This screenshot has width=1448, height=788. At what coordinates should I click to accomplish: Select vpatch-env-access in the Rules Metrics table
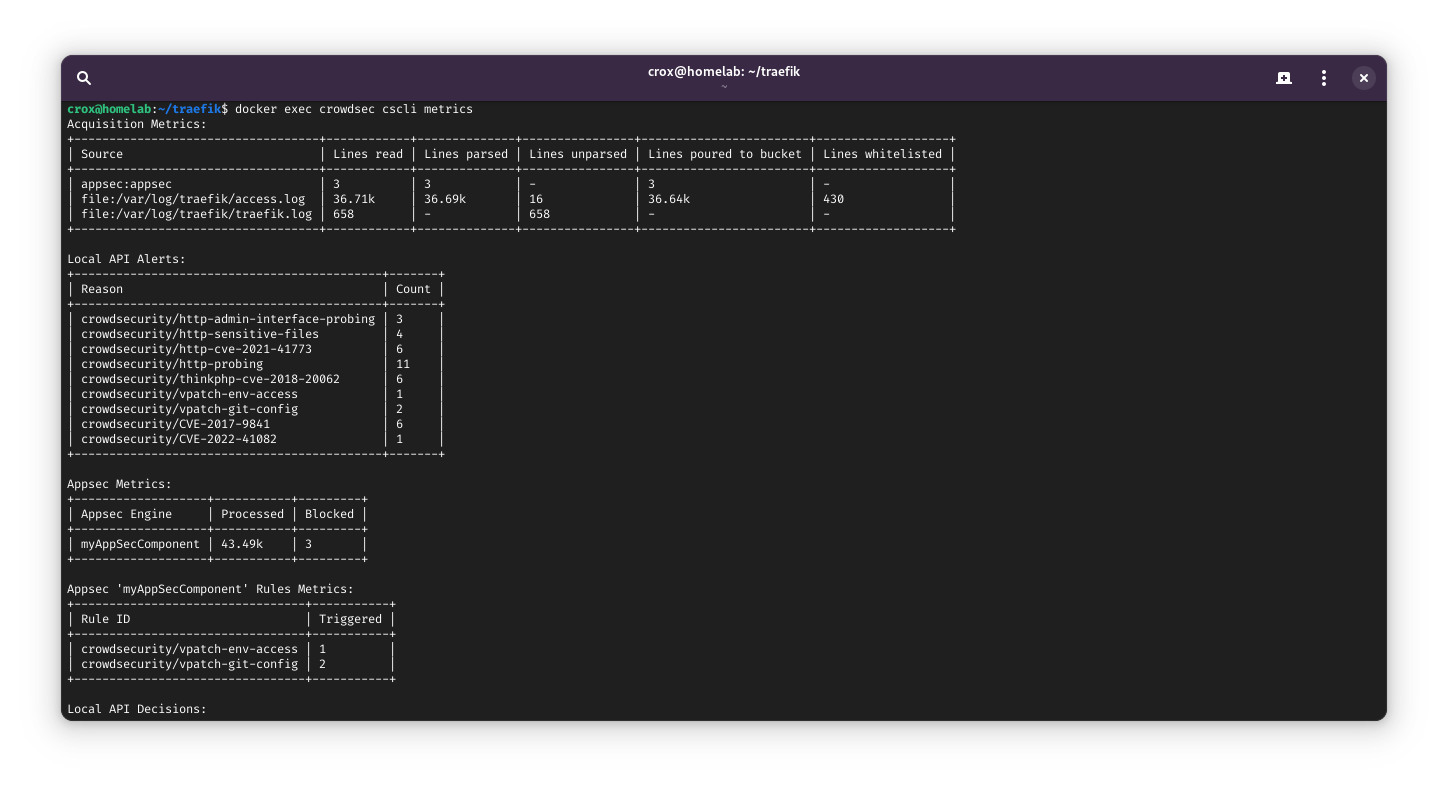189,649
